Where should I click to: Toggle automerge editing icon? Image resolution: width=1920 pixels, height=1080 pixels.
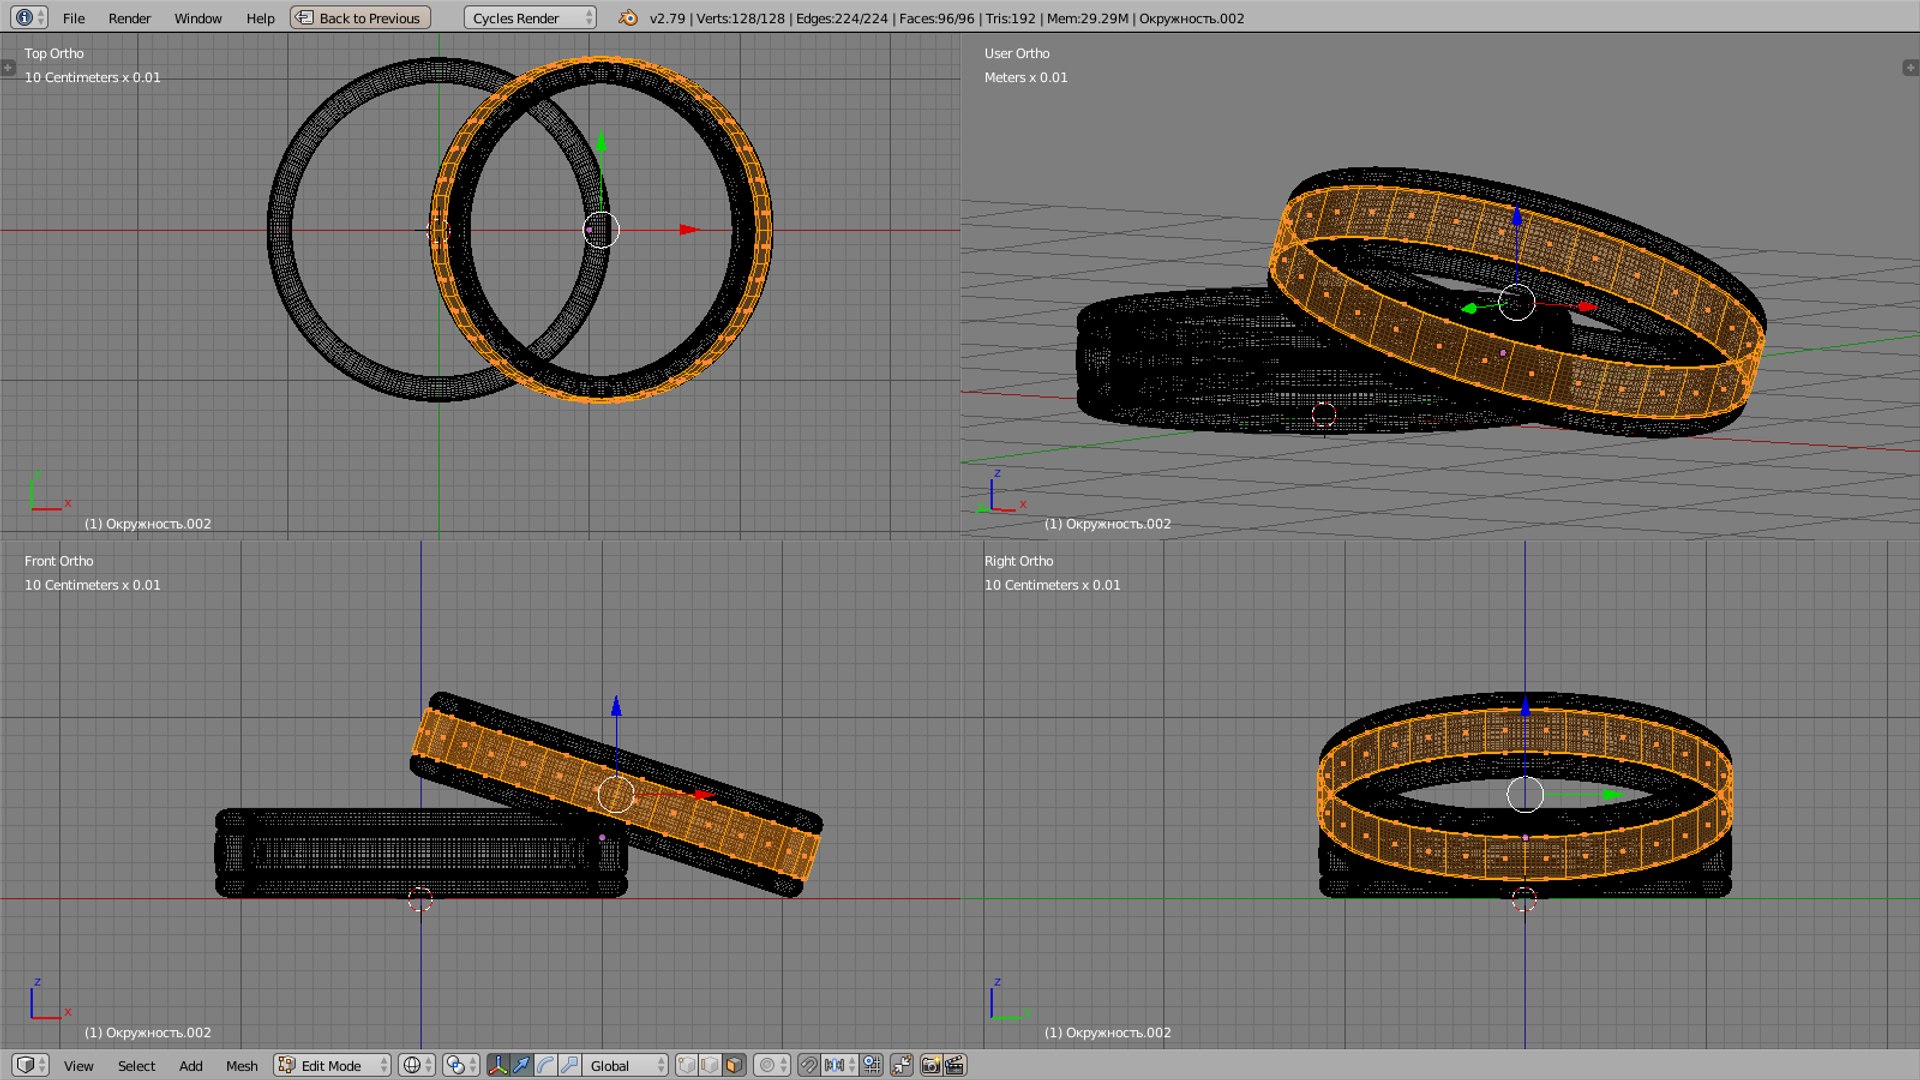[x=902, y=1065]
